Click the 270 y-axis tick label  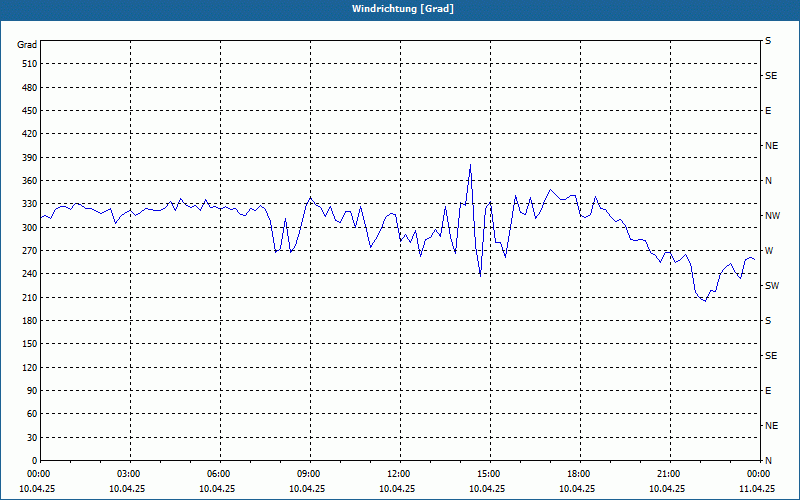29,251
